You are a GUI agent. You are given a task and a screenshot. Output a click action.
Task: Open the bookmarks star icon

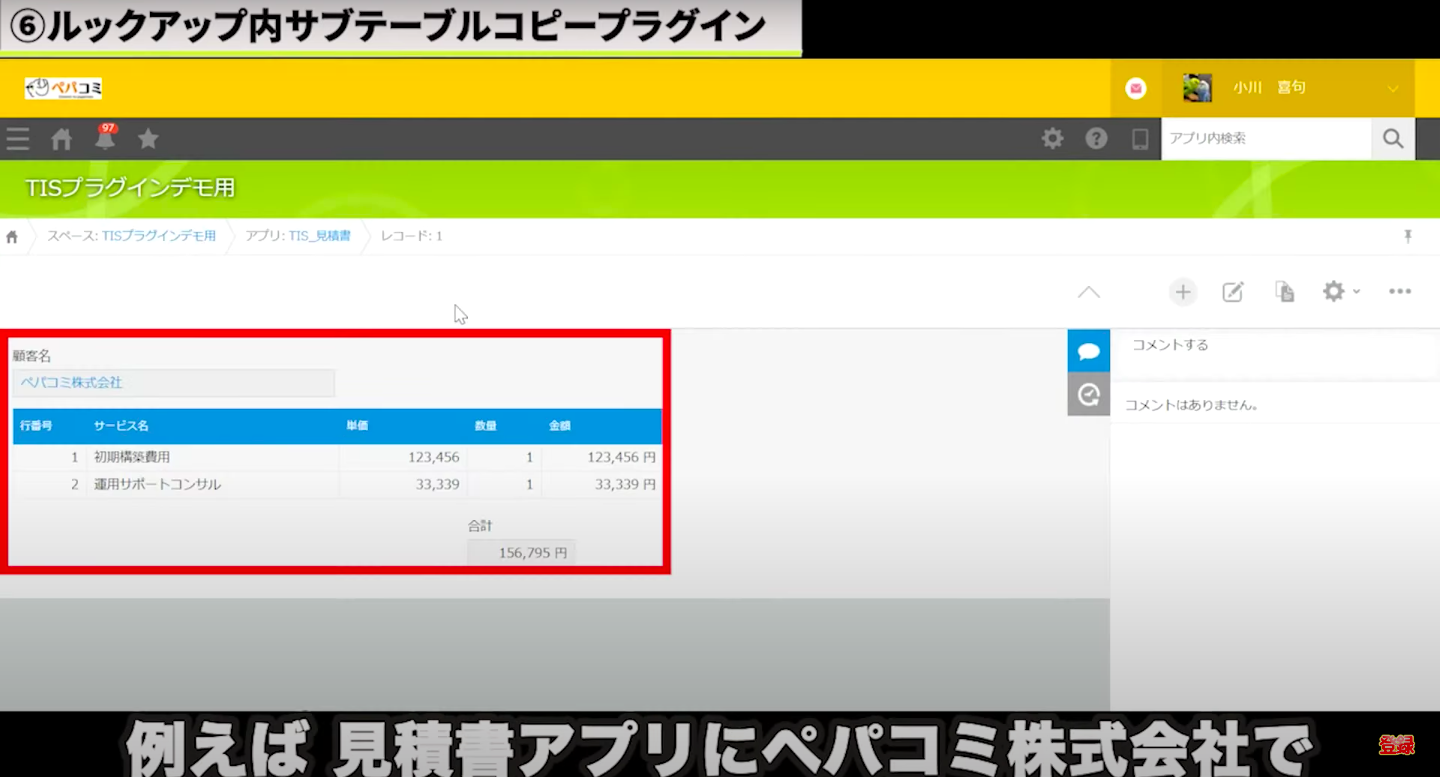click(148, 139)
